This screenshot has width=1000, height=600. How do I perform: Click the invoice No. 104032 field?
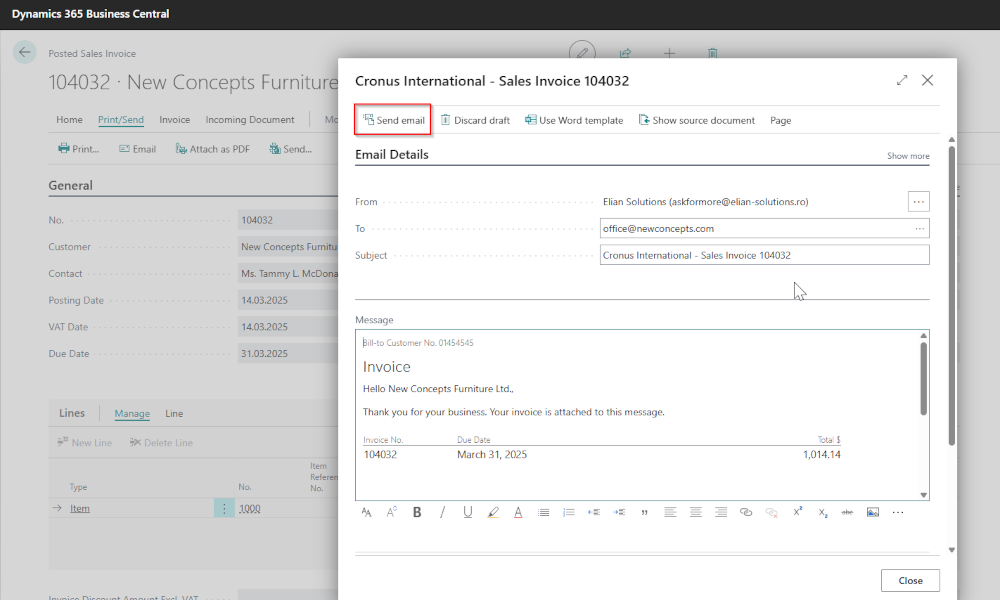(x=288, y=220)
